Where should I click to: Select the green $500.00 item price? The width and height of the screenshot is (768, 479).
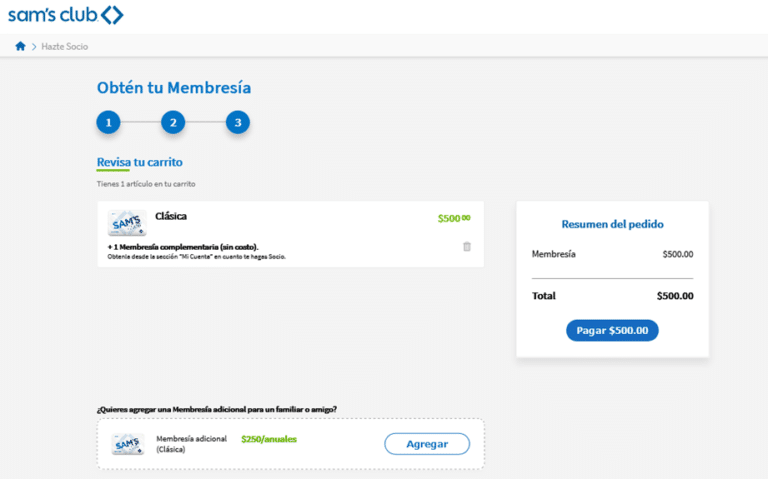(454, 218)
